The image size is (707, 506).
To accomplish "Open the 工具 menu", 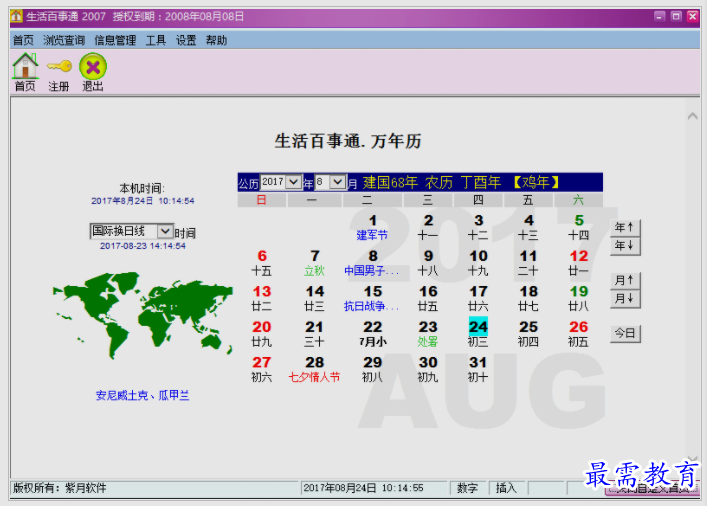I will (156, 41).
